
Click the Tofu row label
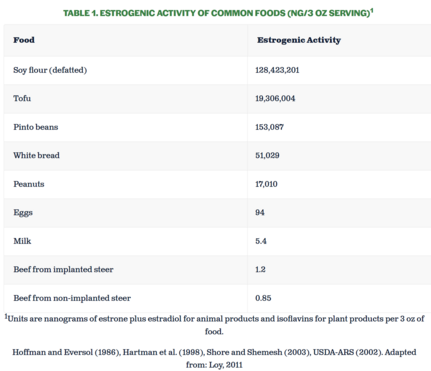click(22, 98)
